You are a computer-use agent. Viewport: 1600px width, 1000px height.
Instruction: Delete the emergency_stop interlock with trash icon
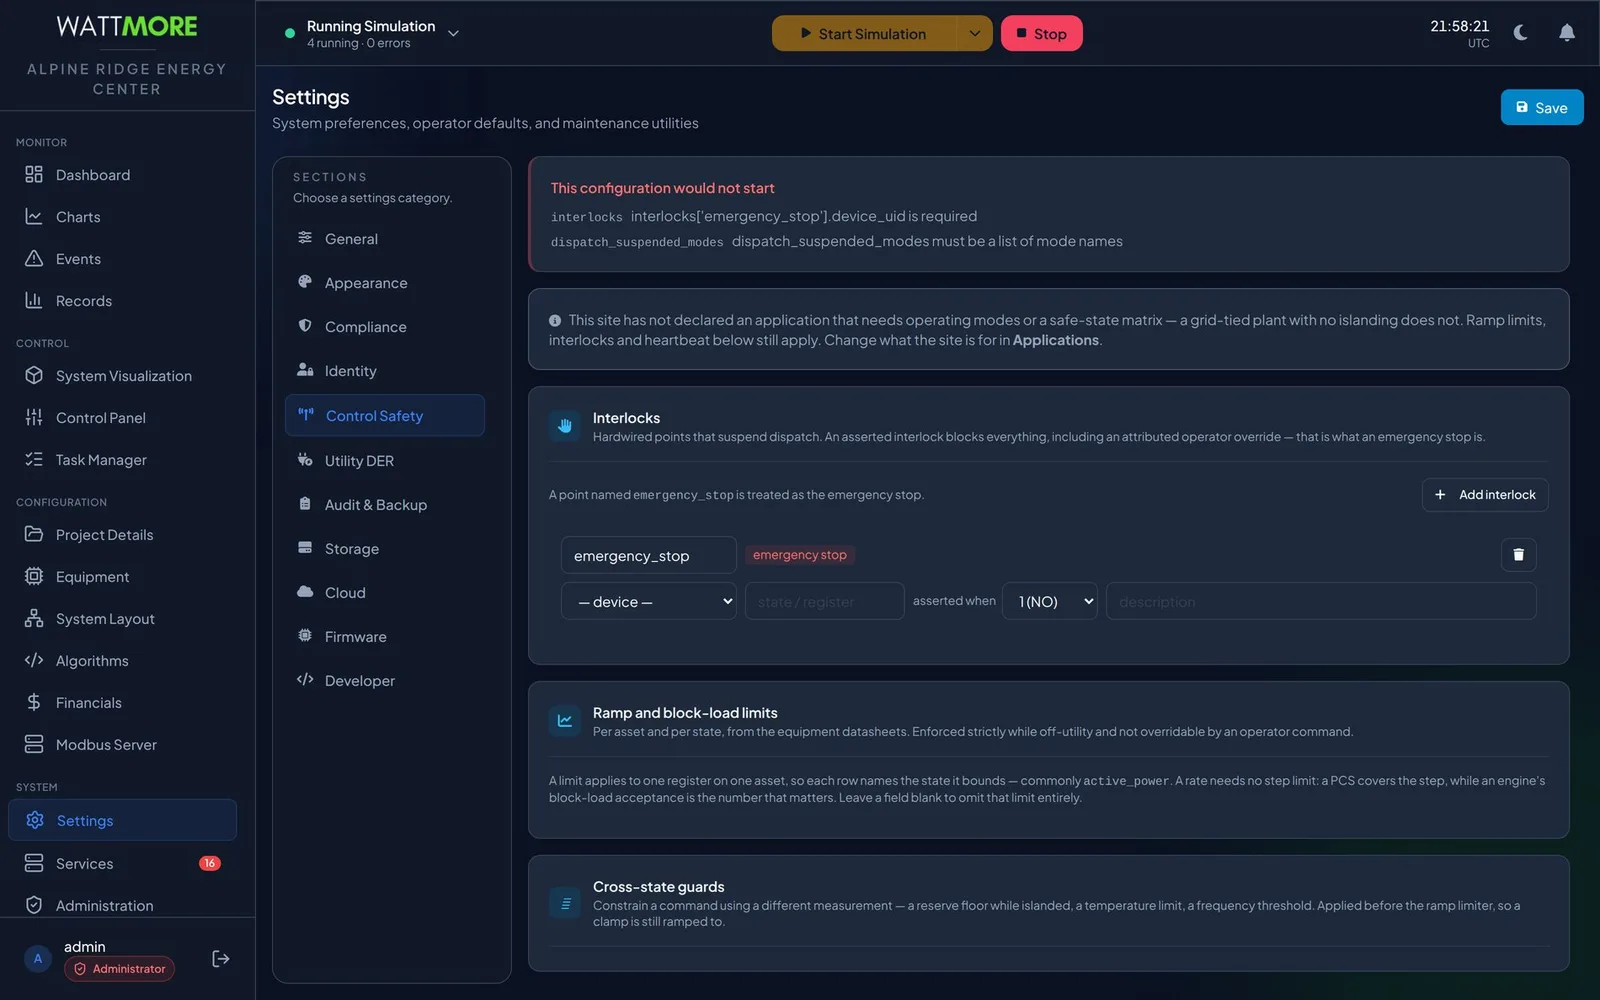(1518, 555)
